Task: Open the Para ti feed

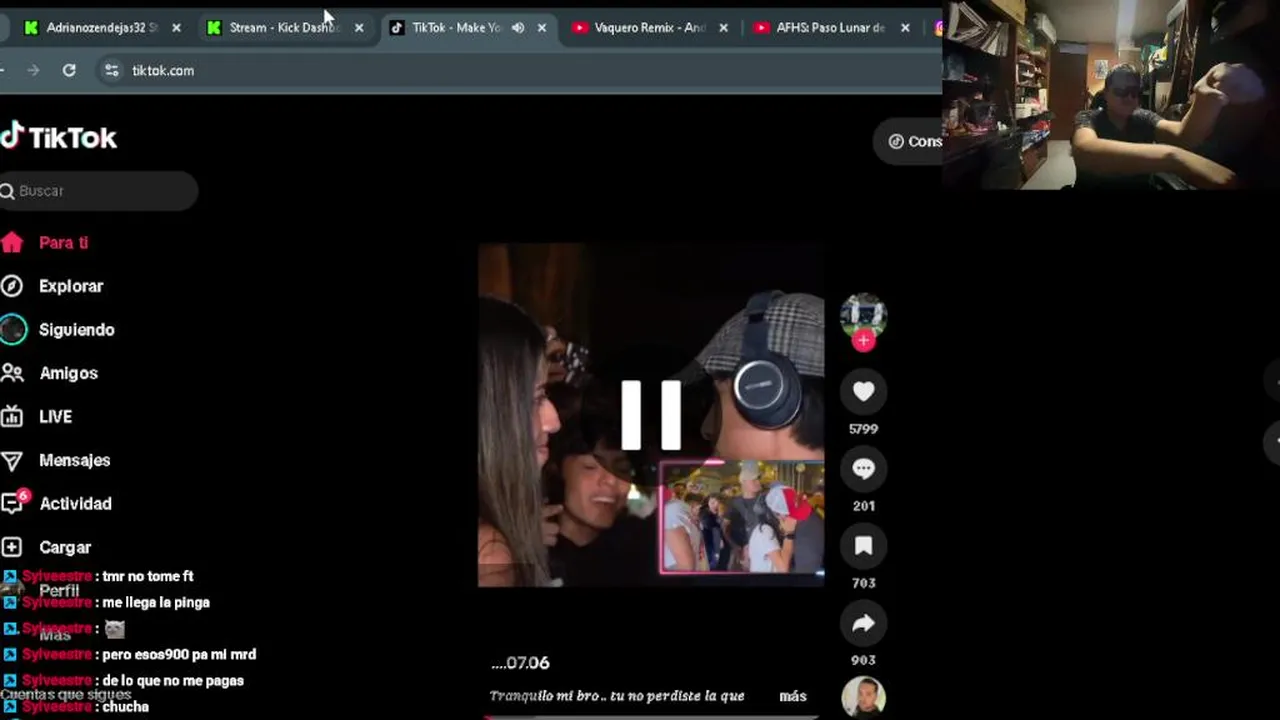Action: 63,243
